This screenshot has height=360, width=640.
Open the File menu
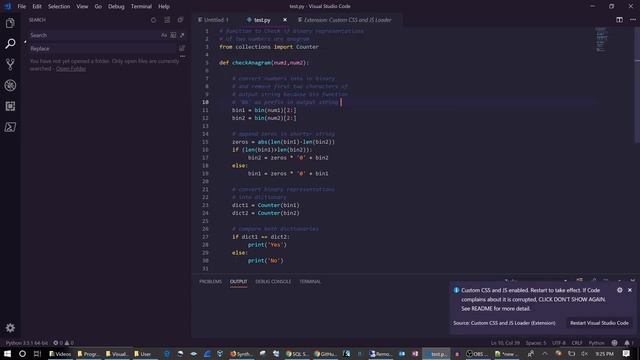tap(22, 7)
